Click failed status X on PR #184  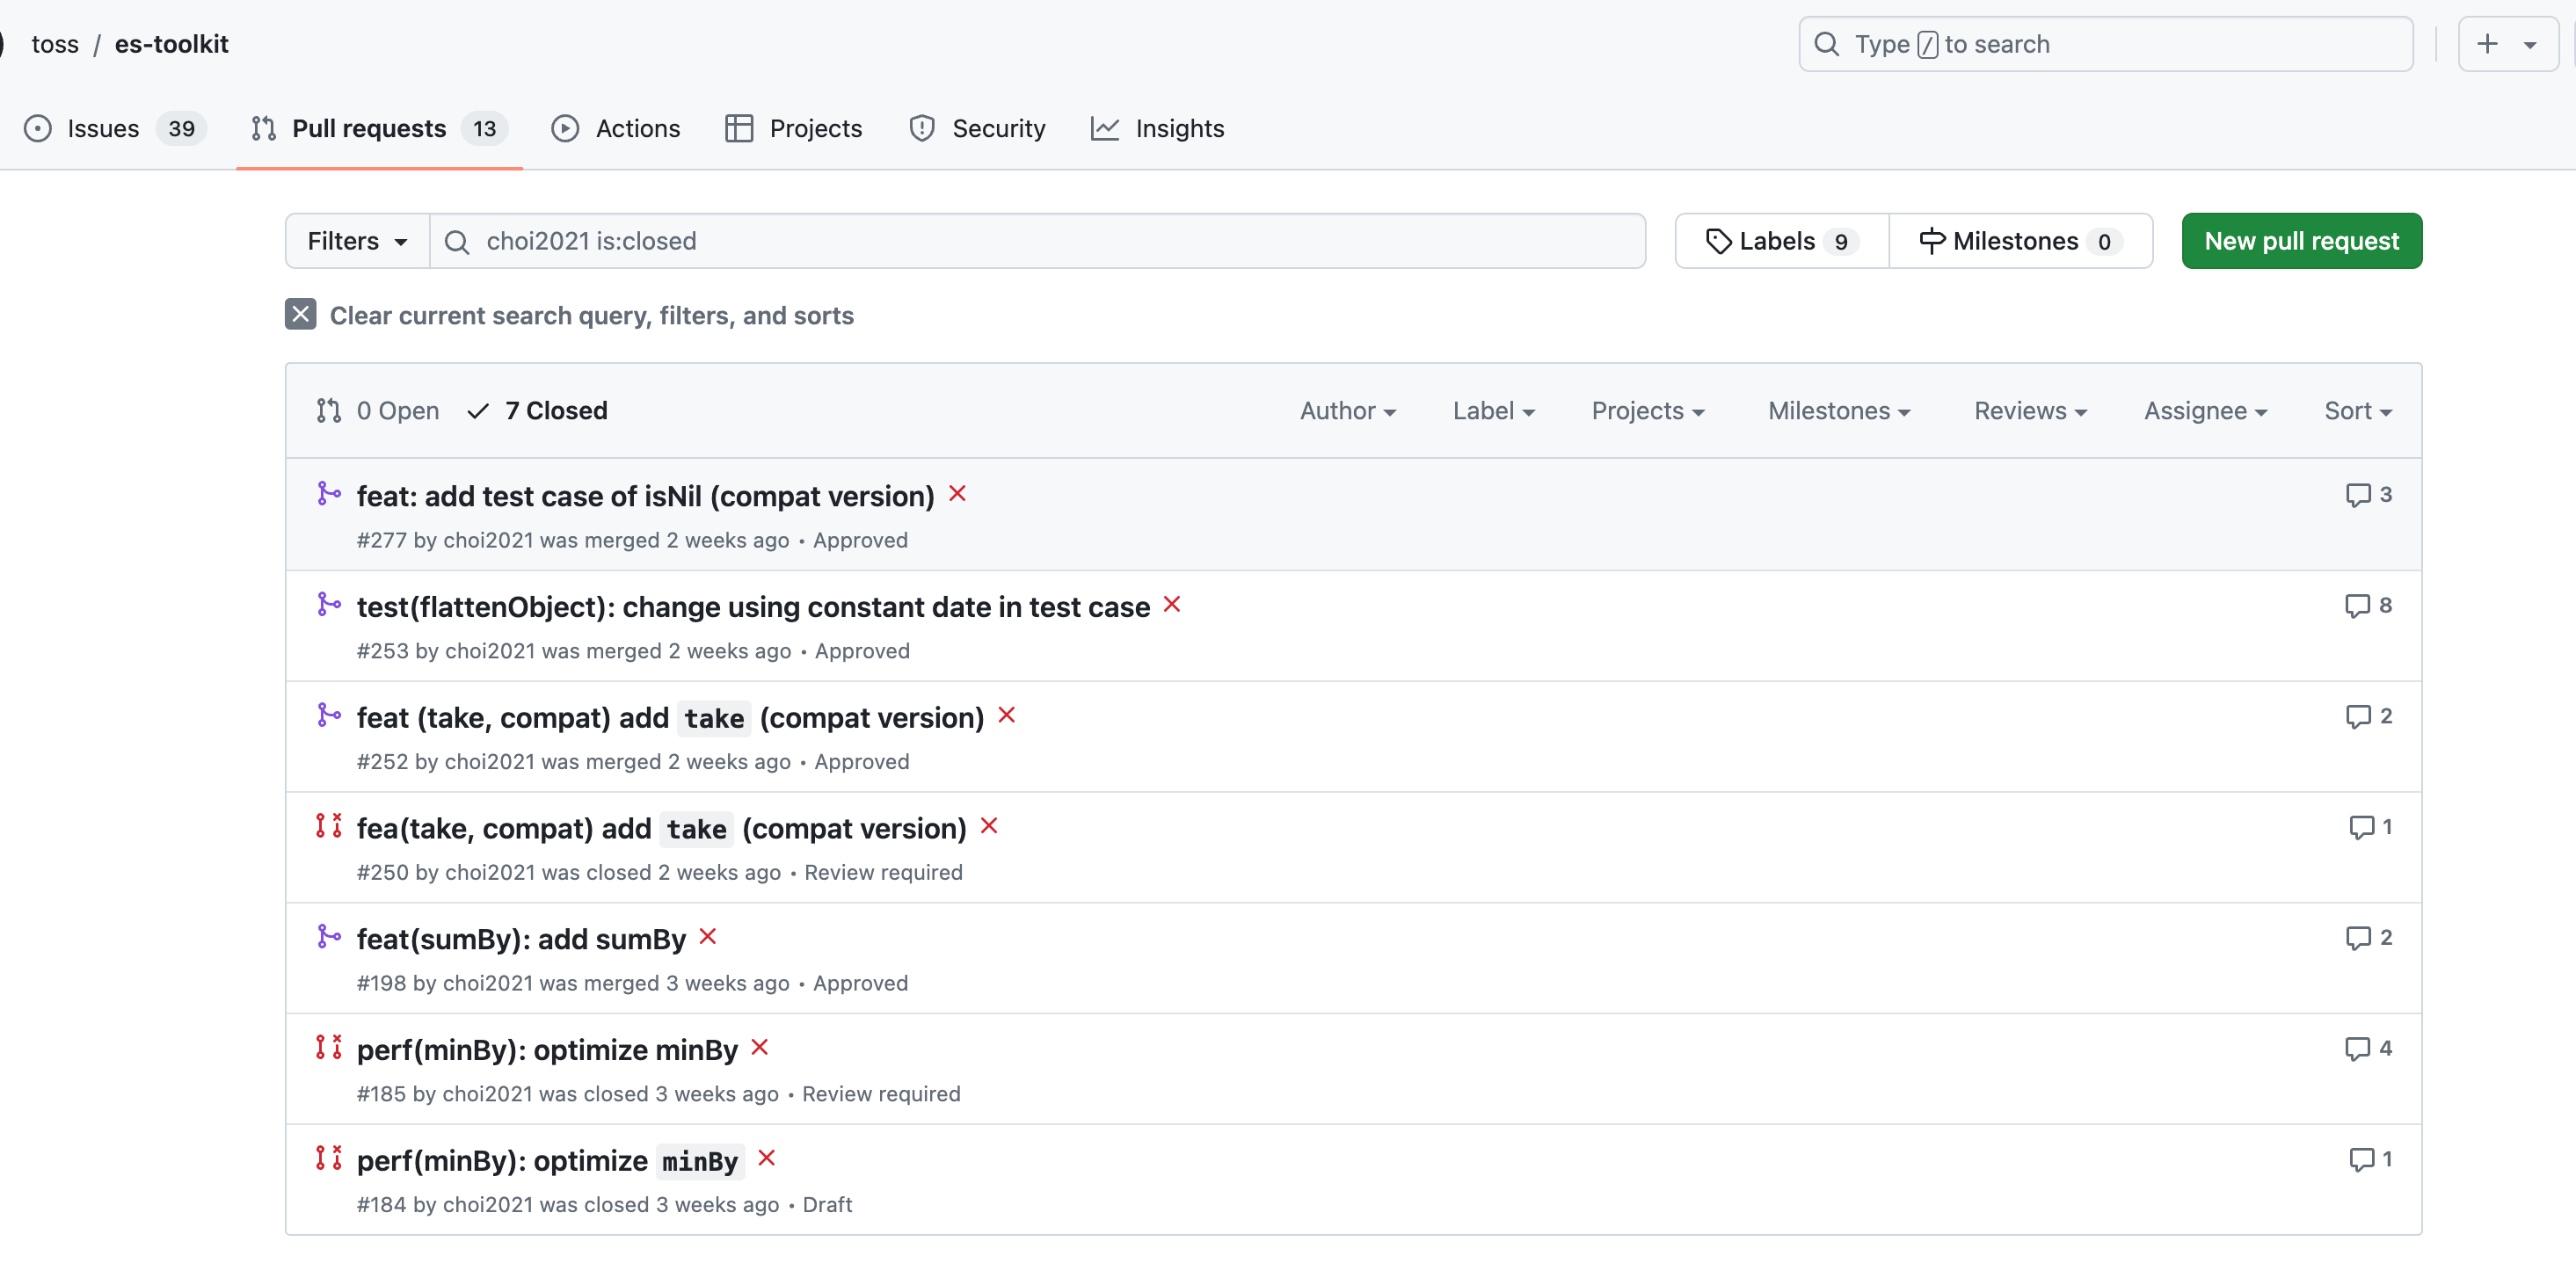(x=766, y=1158)
